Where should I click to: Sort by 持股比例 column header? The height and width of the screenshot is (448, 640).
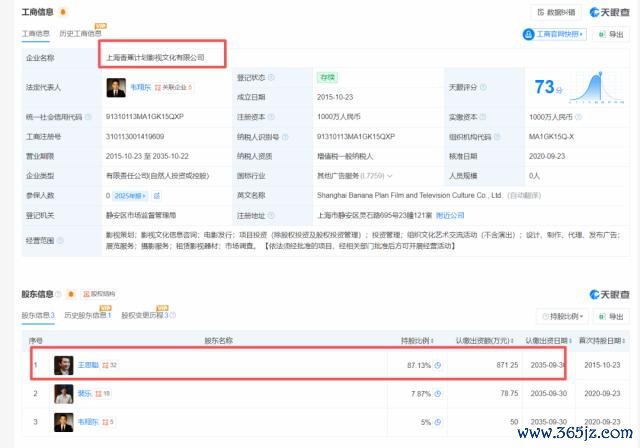(417, 340)
